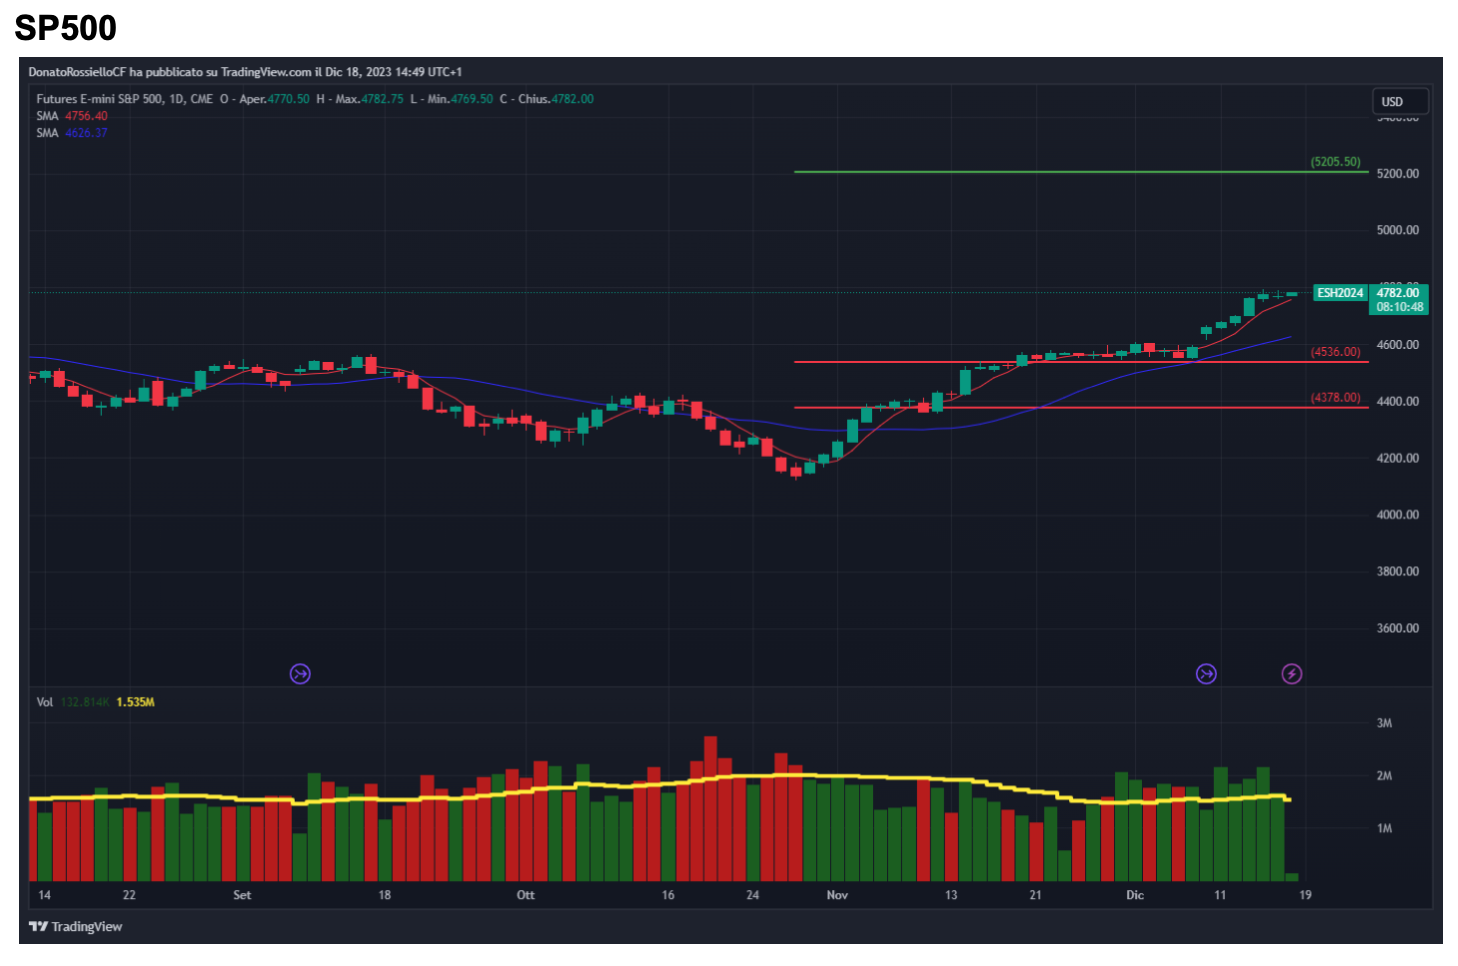Select the red (4536.00) level label
The image size is (1458, 966).
pos(1336,352)
